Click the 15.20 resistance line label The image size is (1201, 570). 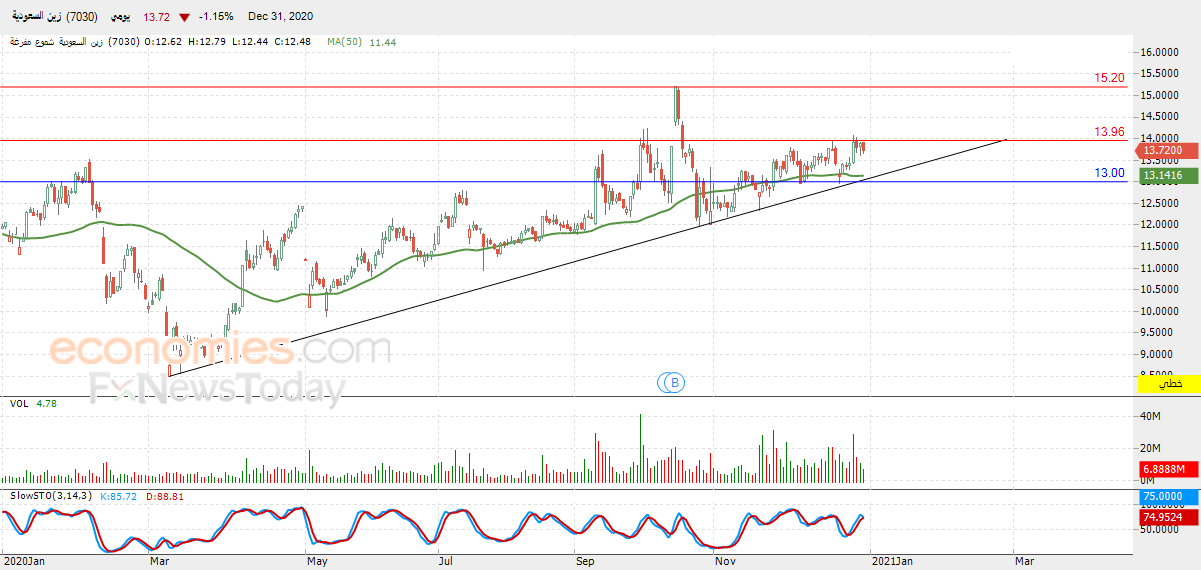point(1110,77)
